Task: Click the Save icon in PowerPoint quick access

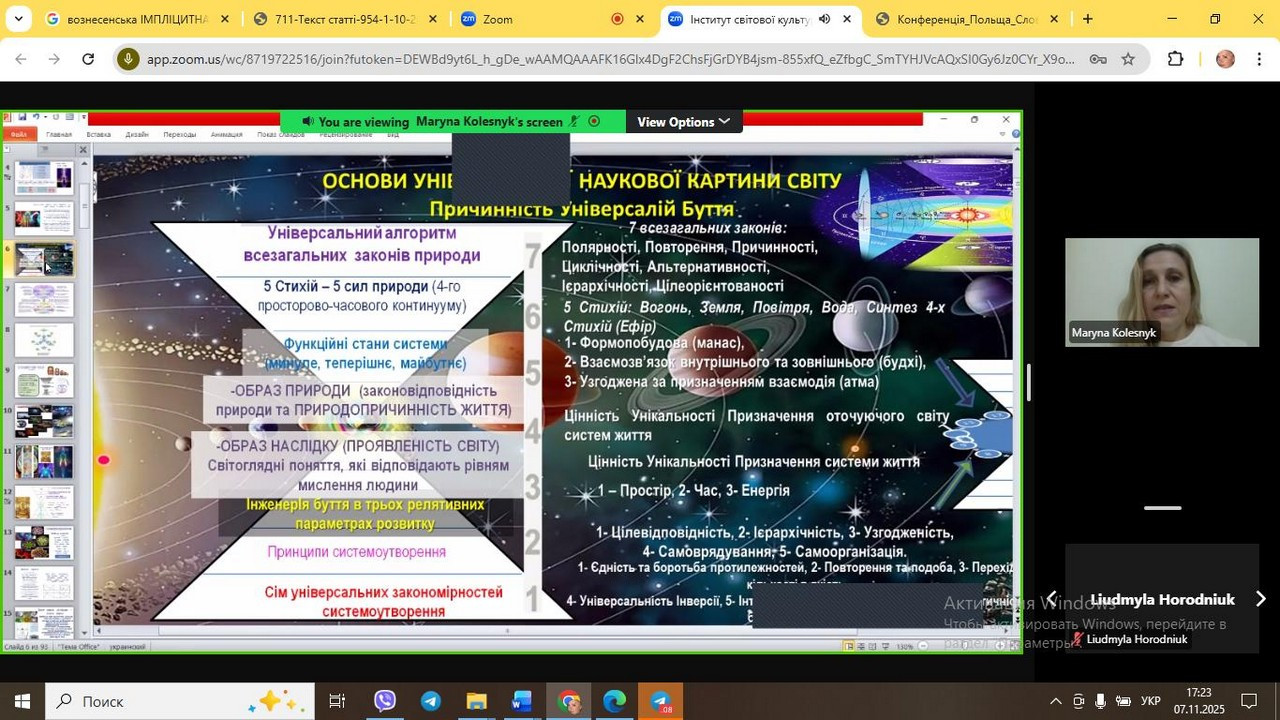Action: [22, 118]
